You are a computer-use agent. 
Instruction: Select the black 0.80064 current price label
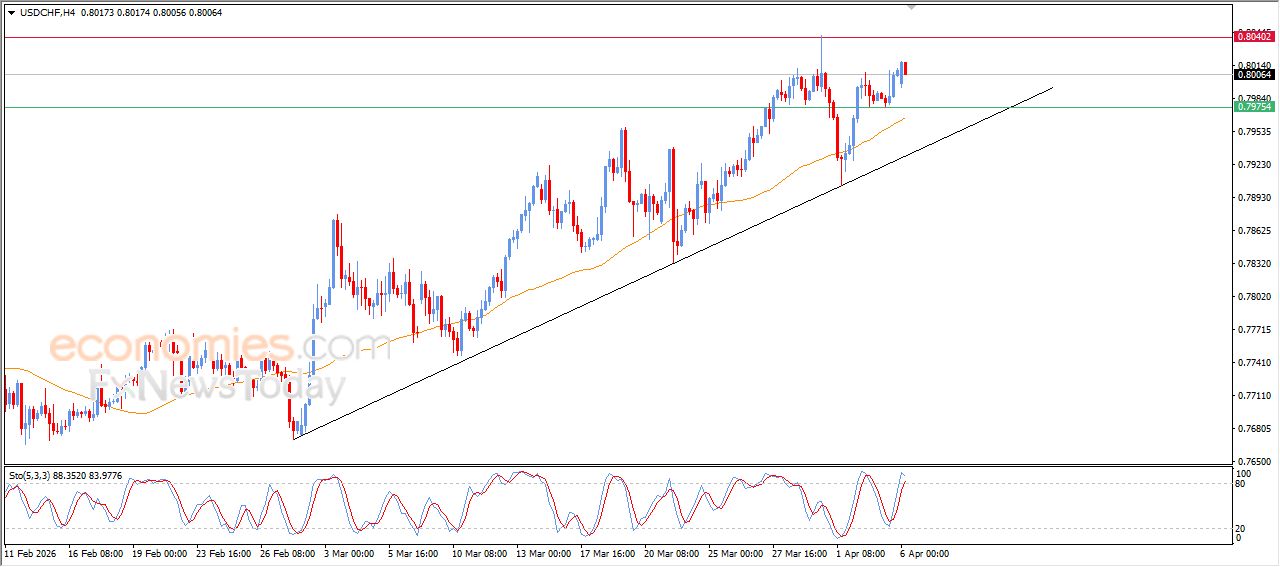[x=1254, y=75]
